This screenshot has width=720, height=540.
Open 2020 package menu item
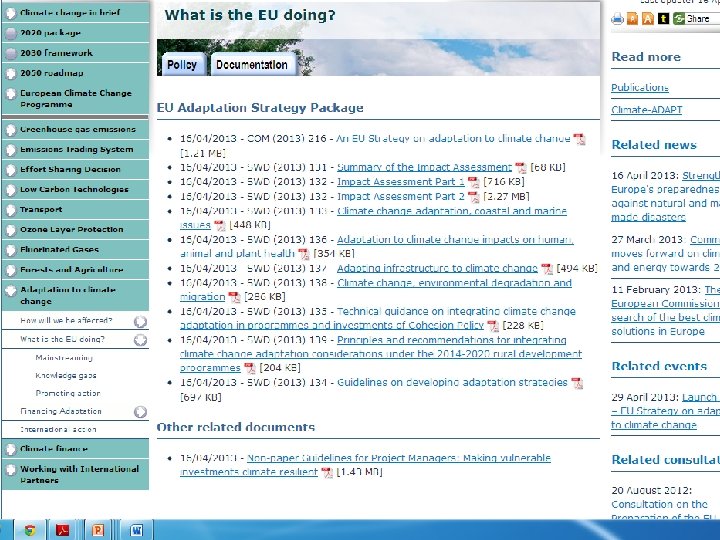(75, 33)
